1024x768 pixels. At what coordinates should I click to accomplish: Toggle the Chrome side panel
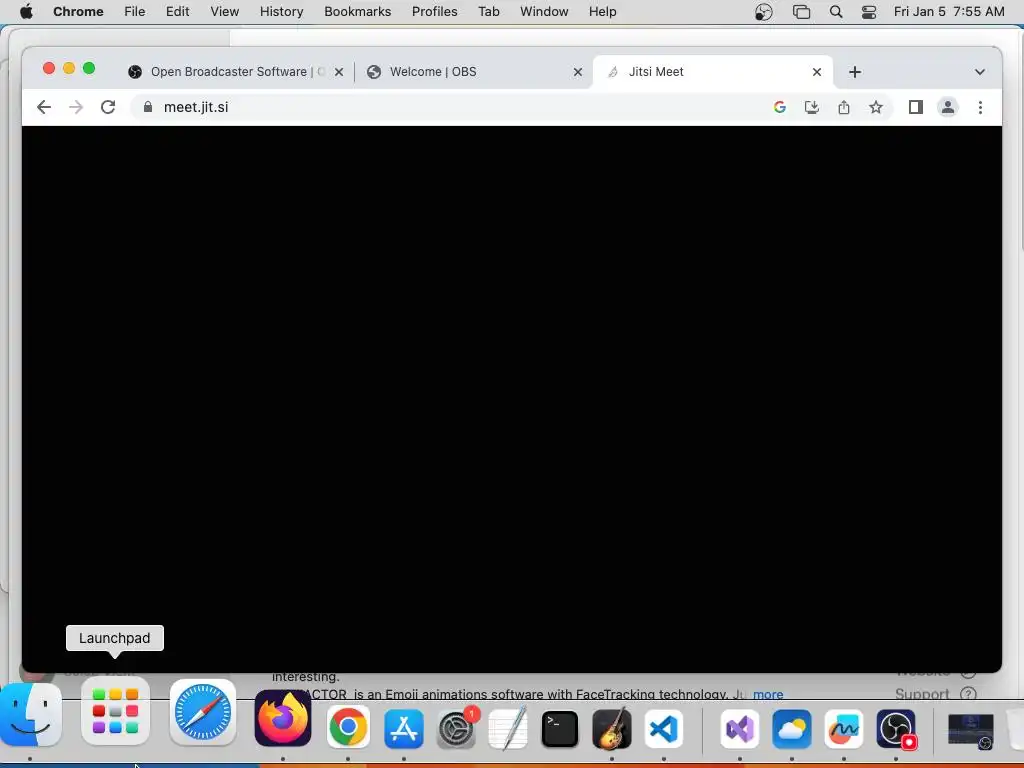916,107
